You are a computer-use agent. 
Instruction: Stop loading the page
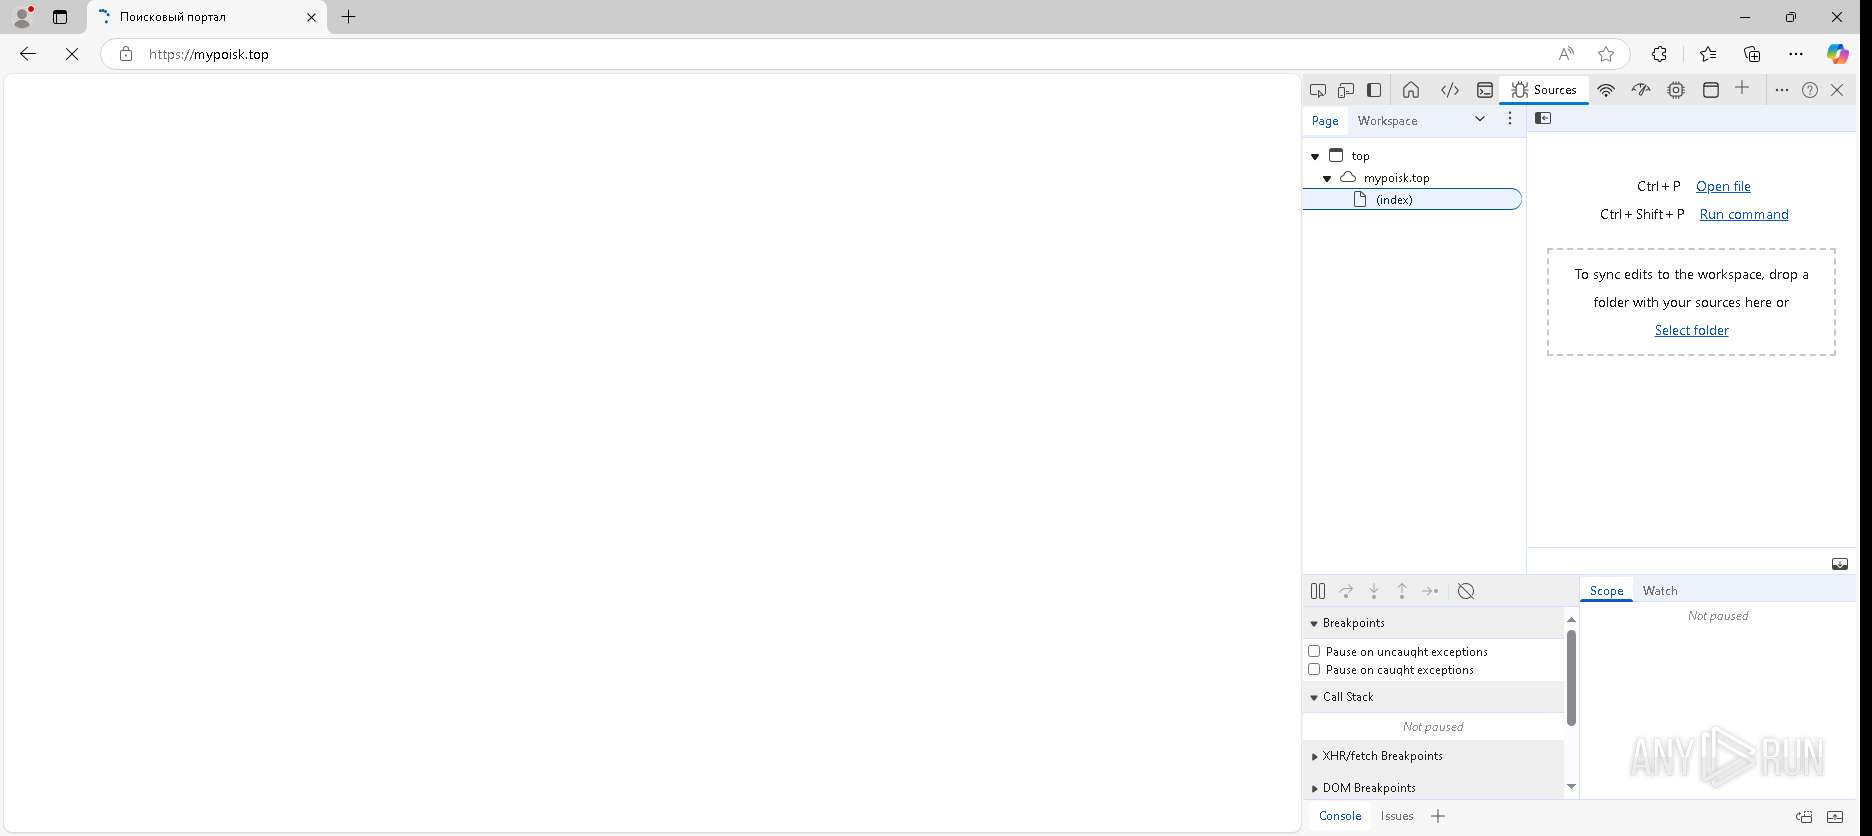pyautogui.click(x=72, y=54)
